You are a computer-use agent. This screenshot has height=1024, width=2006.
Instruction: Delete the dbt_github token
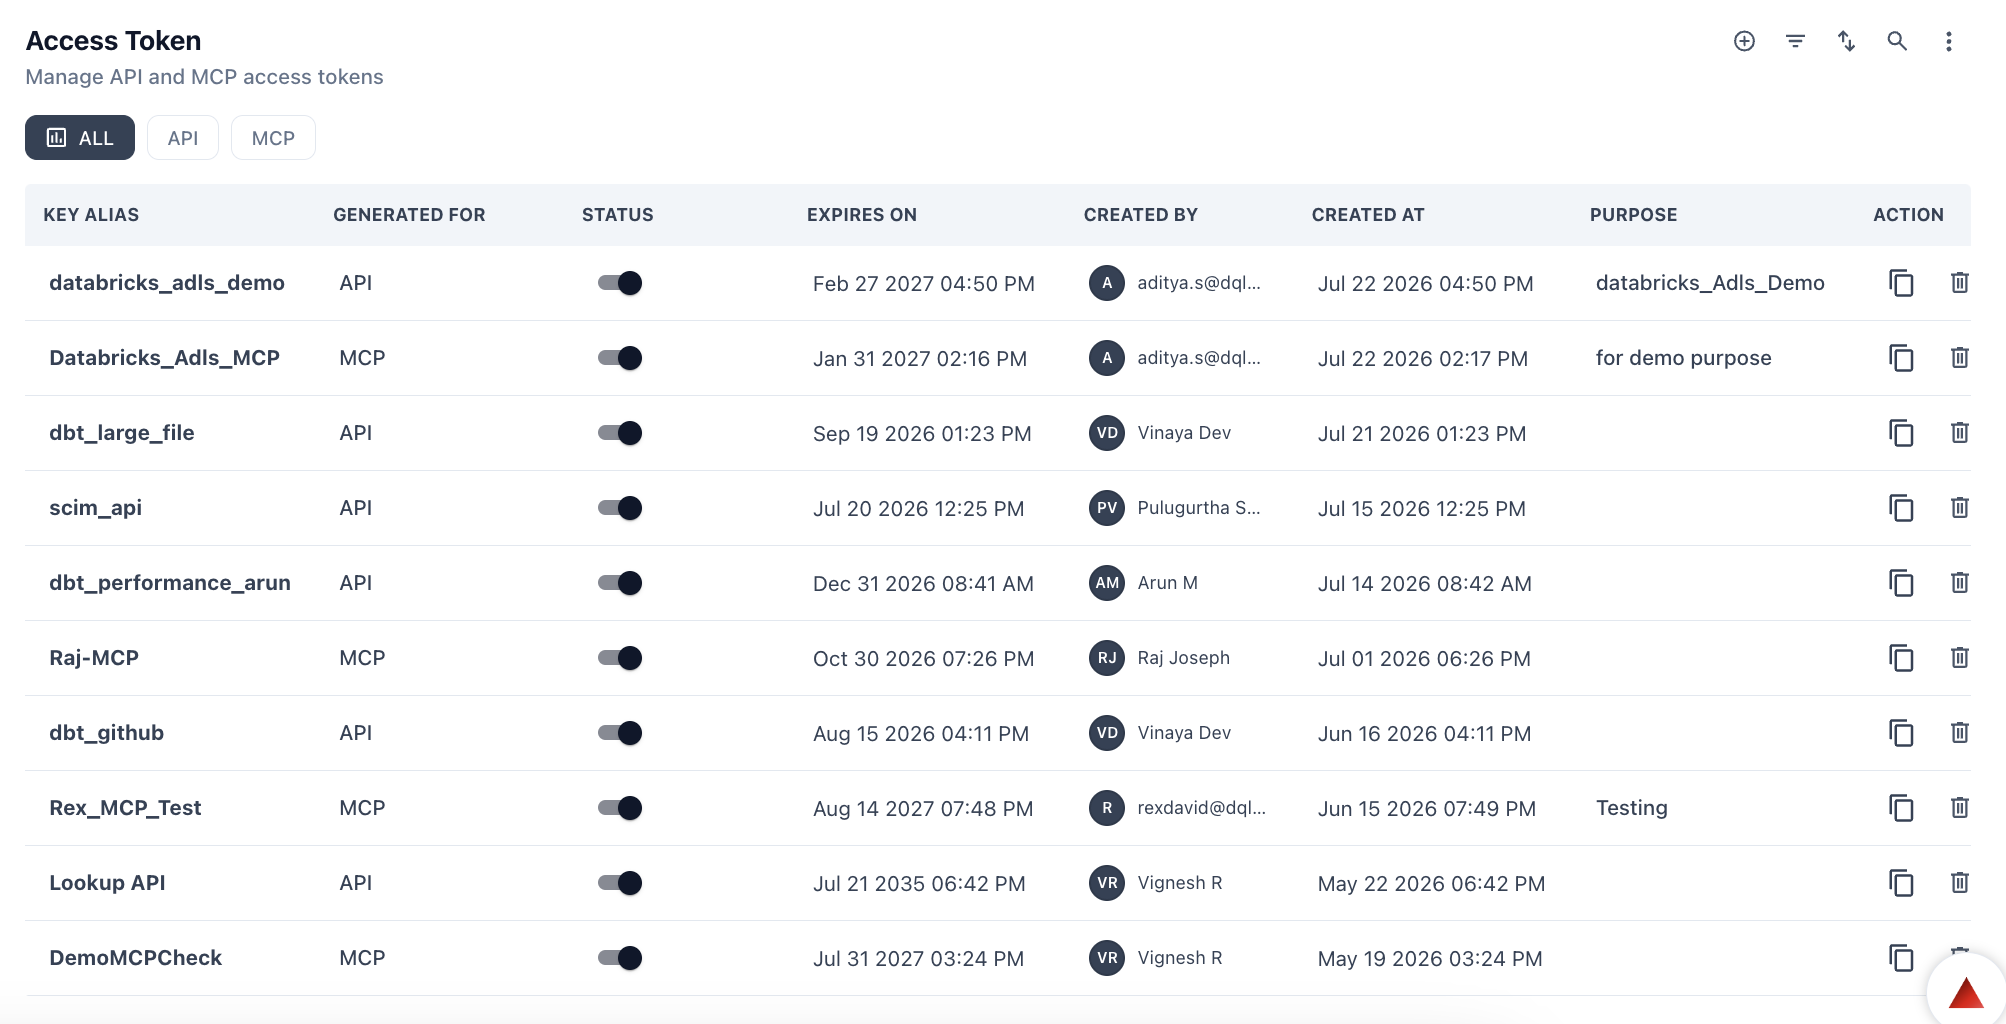tap(1960, 733)
